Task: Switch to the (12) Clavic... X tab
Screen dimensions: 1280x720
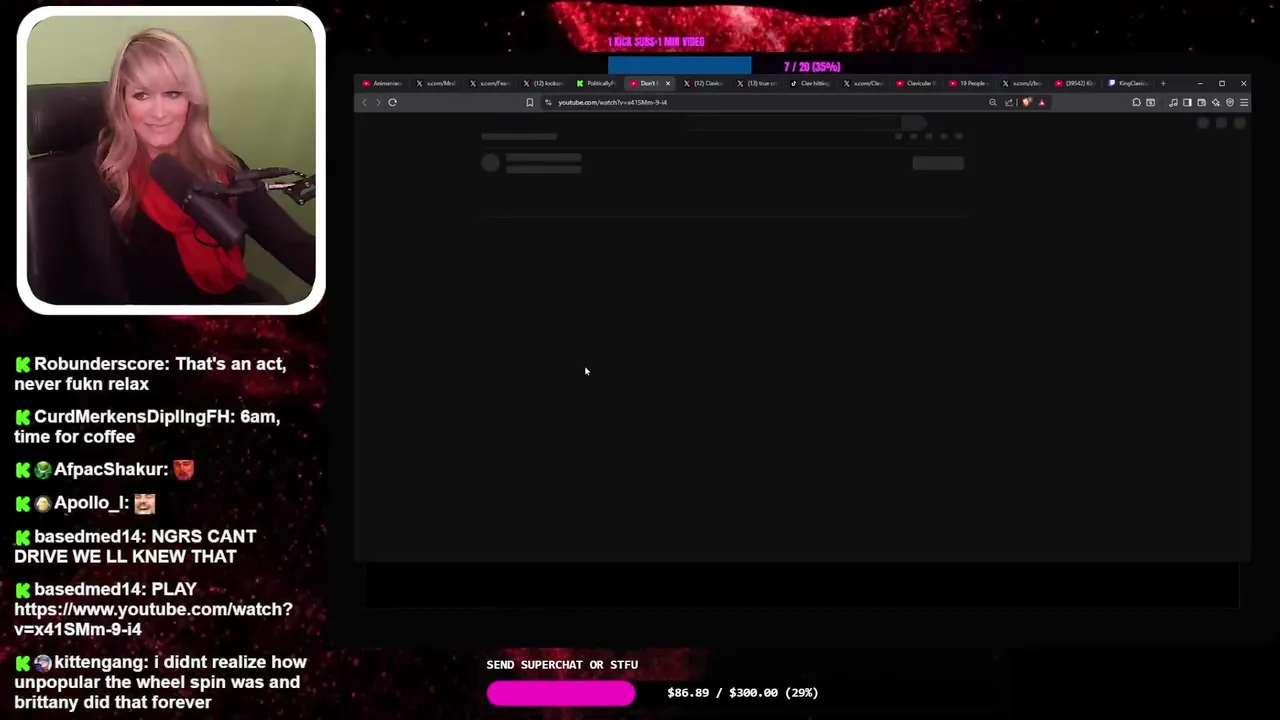Action: pyautogui.click(x=703, y=84)
